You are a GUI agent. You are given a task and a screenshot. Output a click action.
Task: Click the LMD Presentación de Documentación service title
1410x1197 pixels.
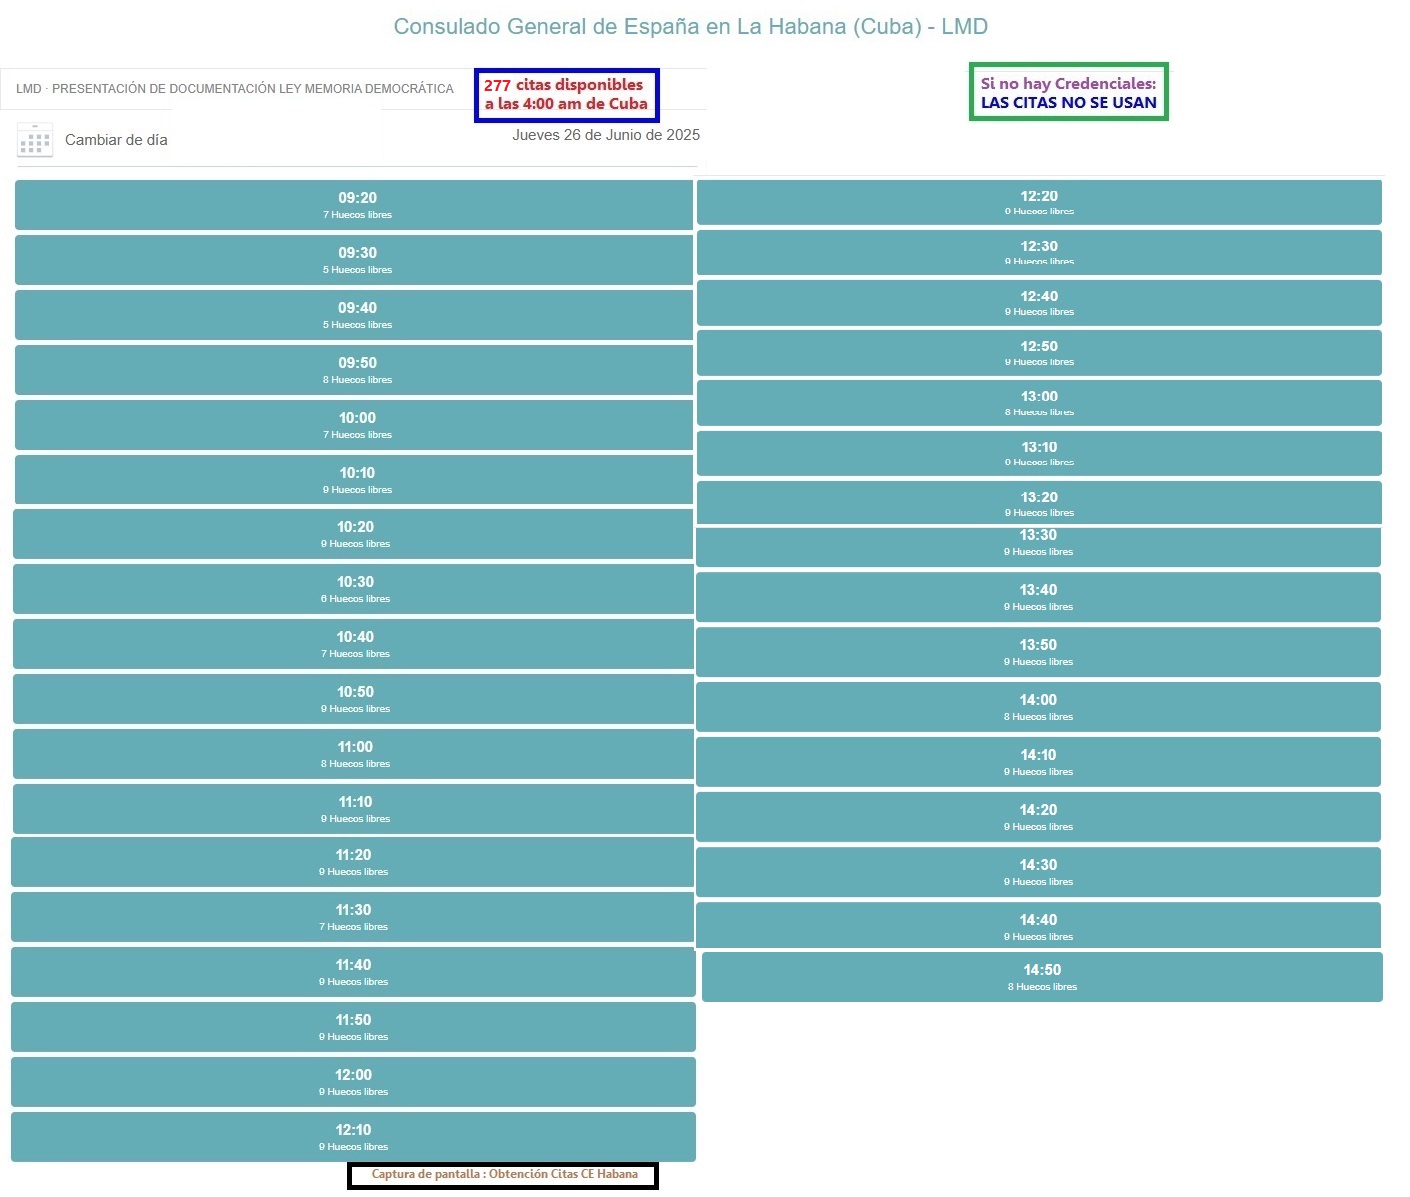coord(235,89)
